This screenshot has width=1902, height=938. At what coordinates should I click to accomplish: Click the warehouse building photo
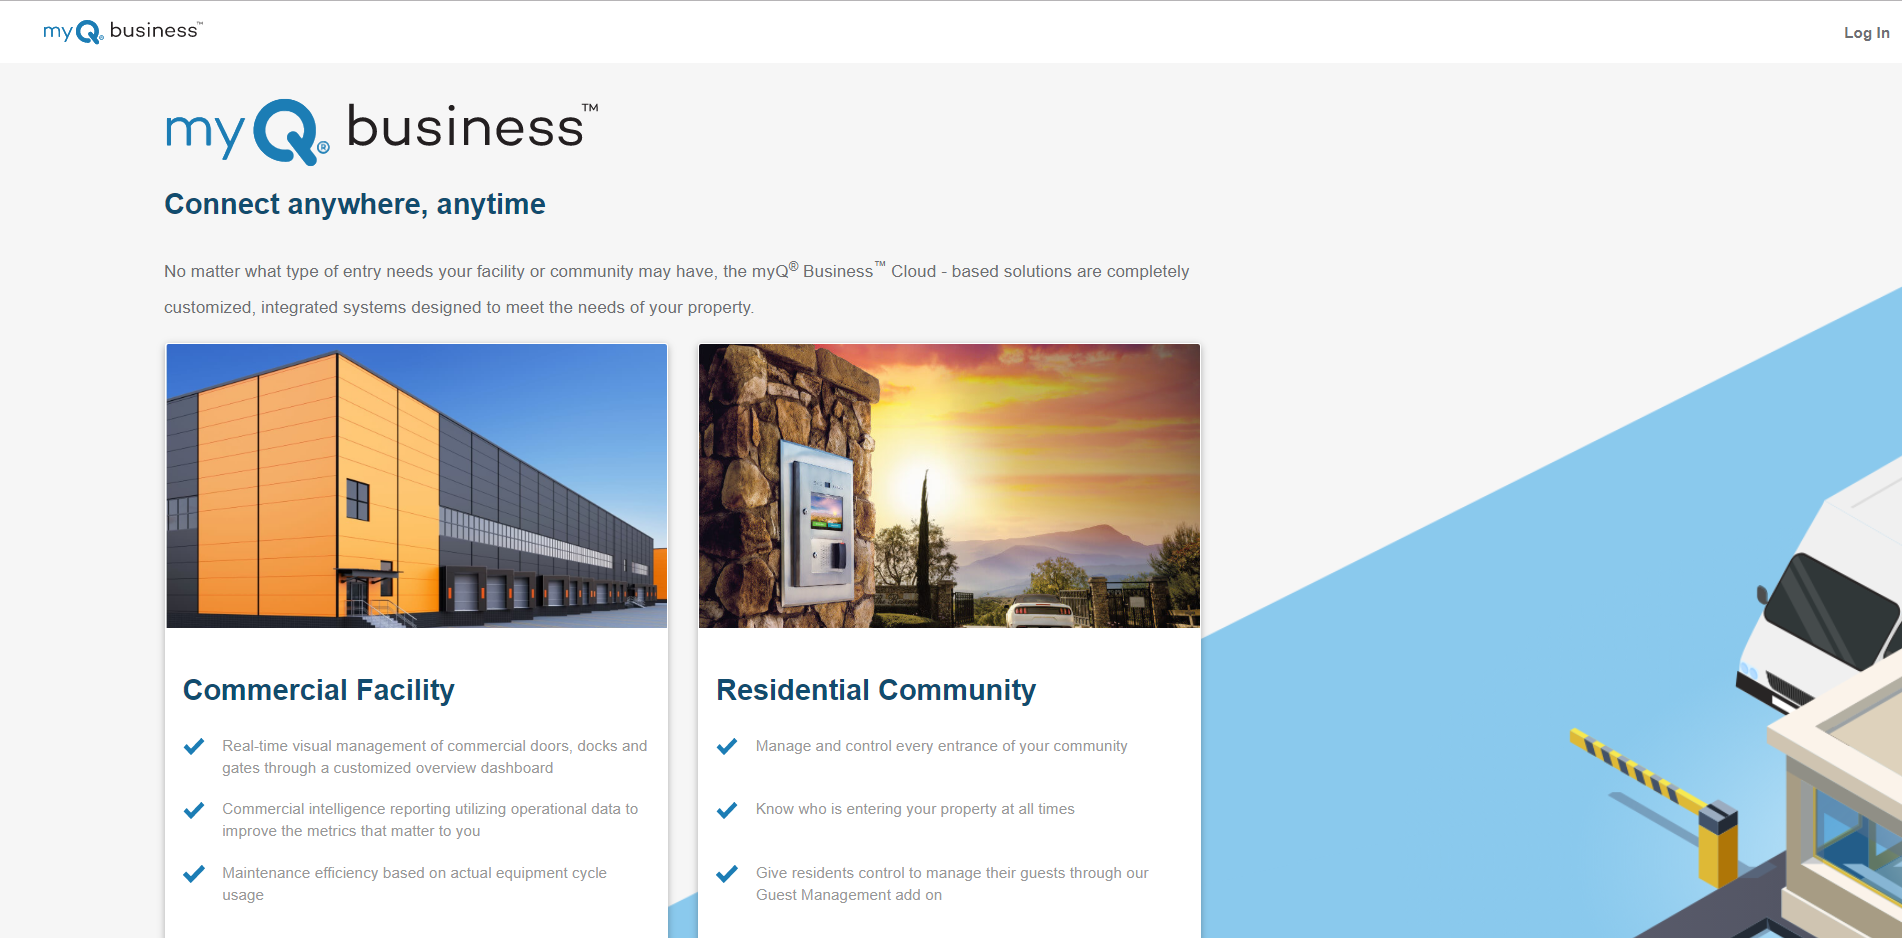click(x=416, y=486)
